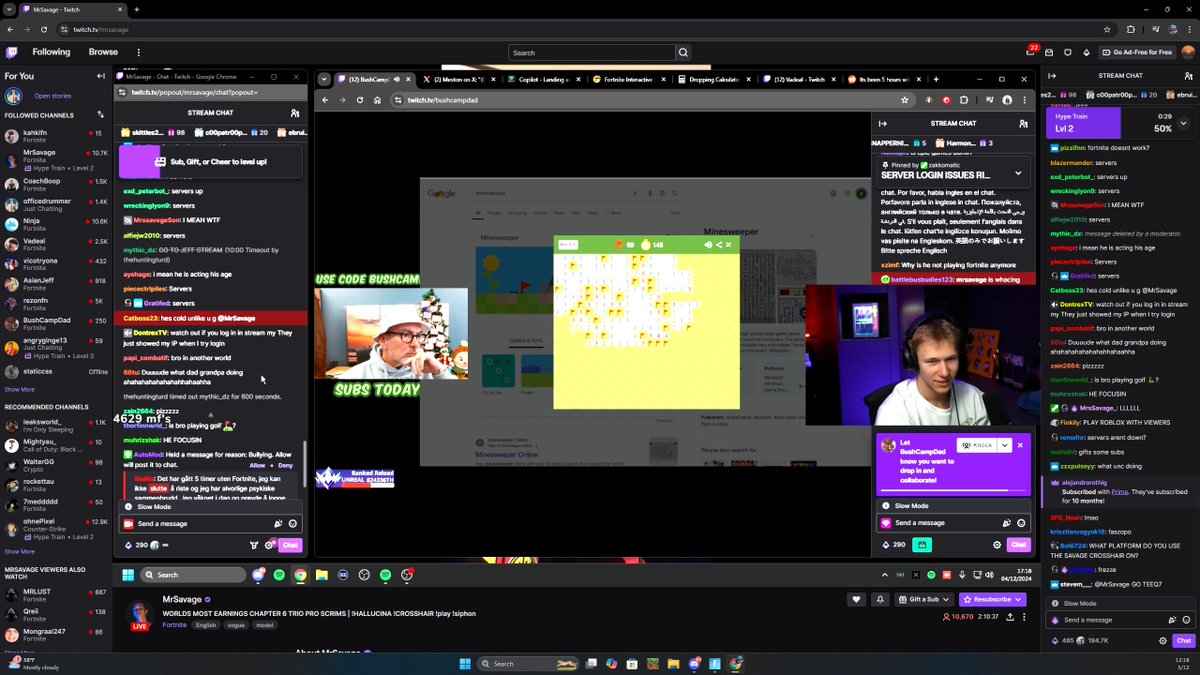Click Allow on the AutoMod message
The height and width of the screenshot is (675, 1200).
(257, 465)
